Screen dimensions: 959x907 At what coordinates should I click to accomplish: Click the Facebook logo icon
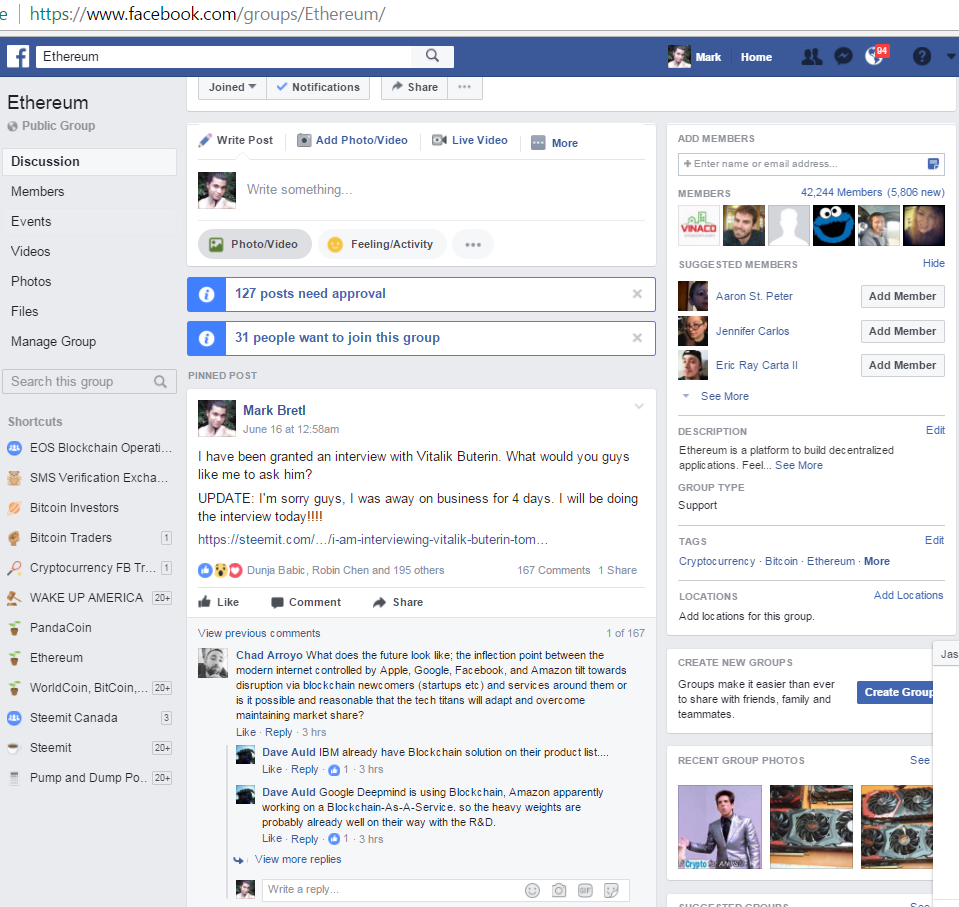coord(18,57)
